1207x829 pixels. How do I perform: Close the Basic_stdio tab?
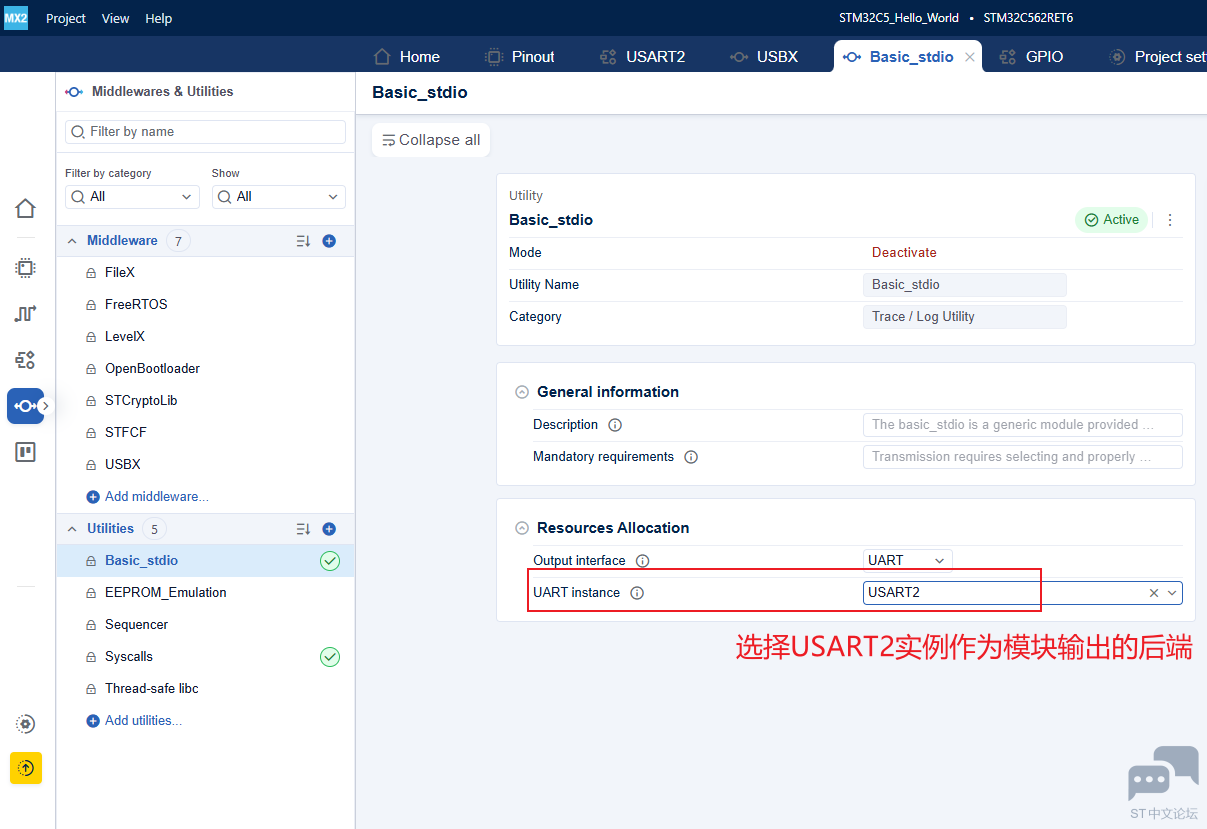[969, 57]
